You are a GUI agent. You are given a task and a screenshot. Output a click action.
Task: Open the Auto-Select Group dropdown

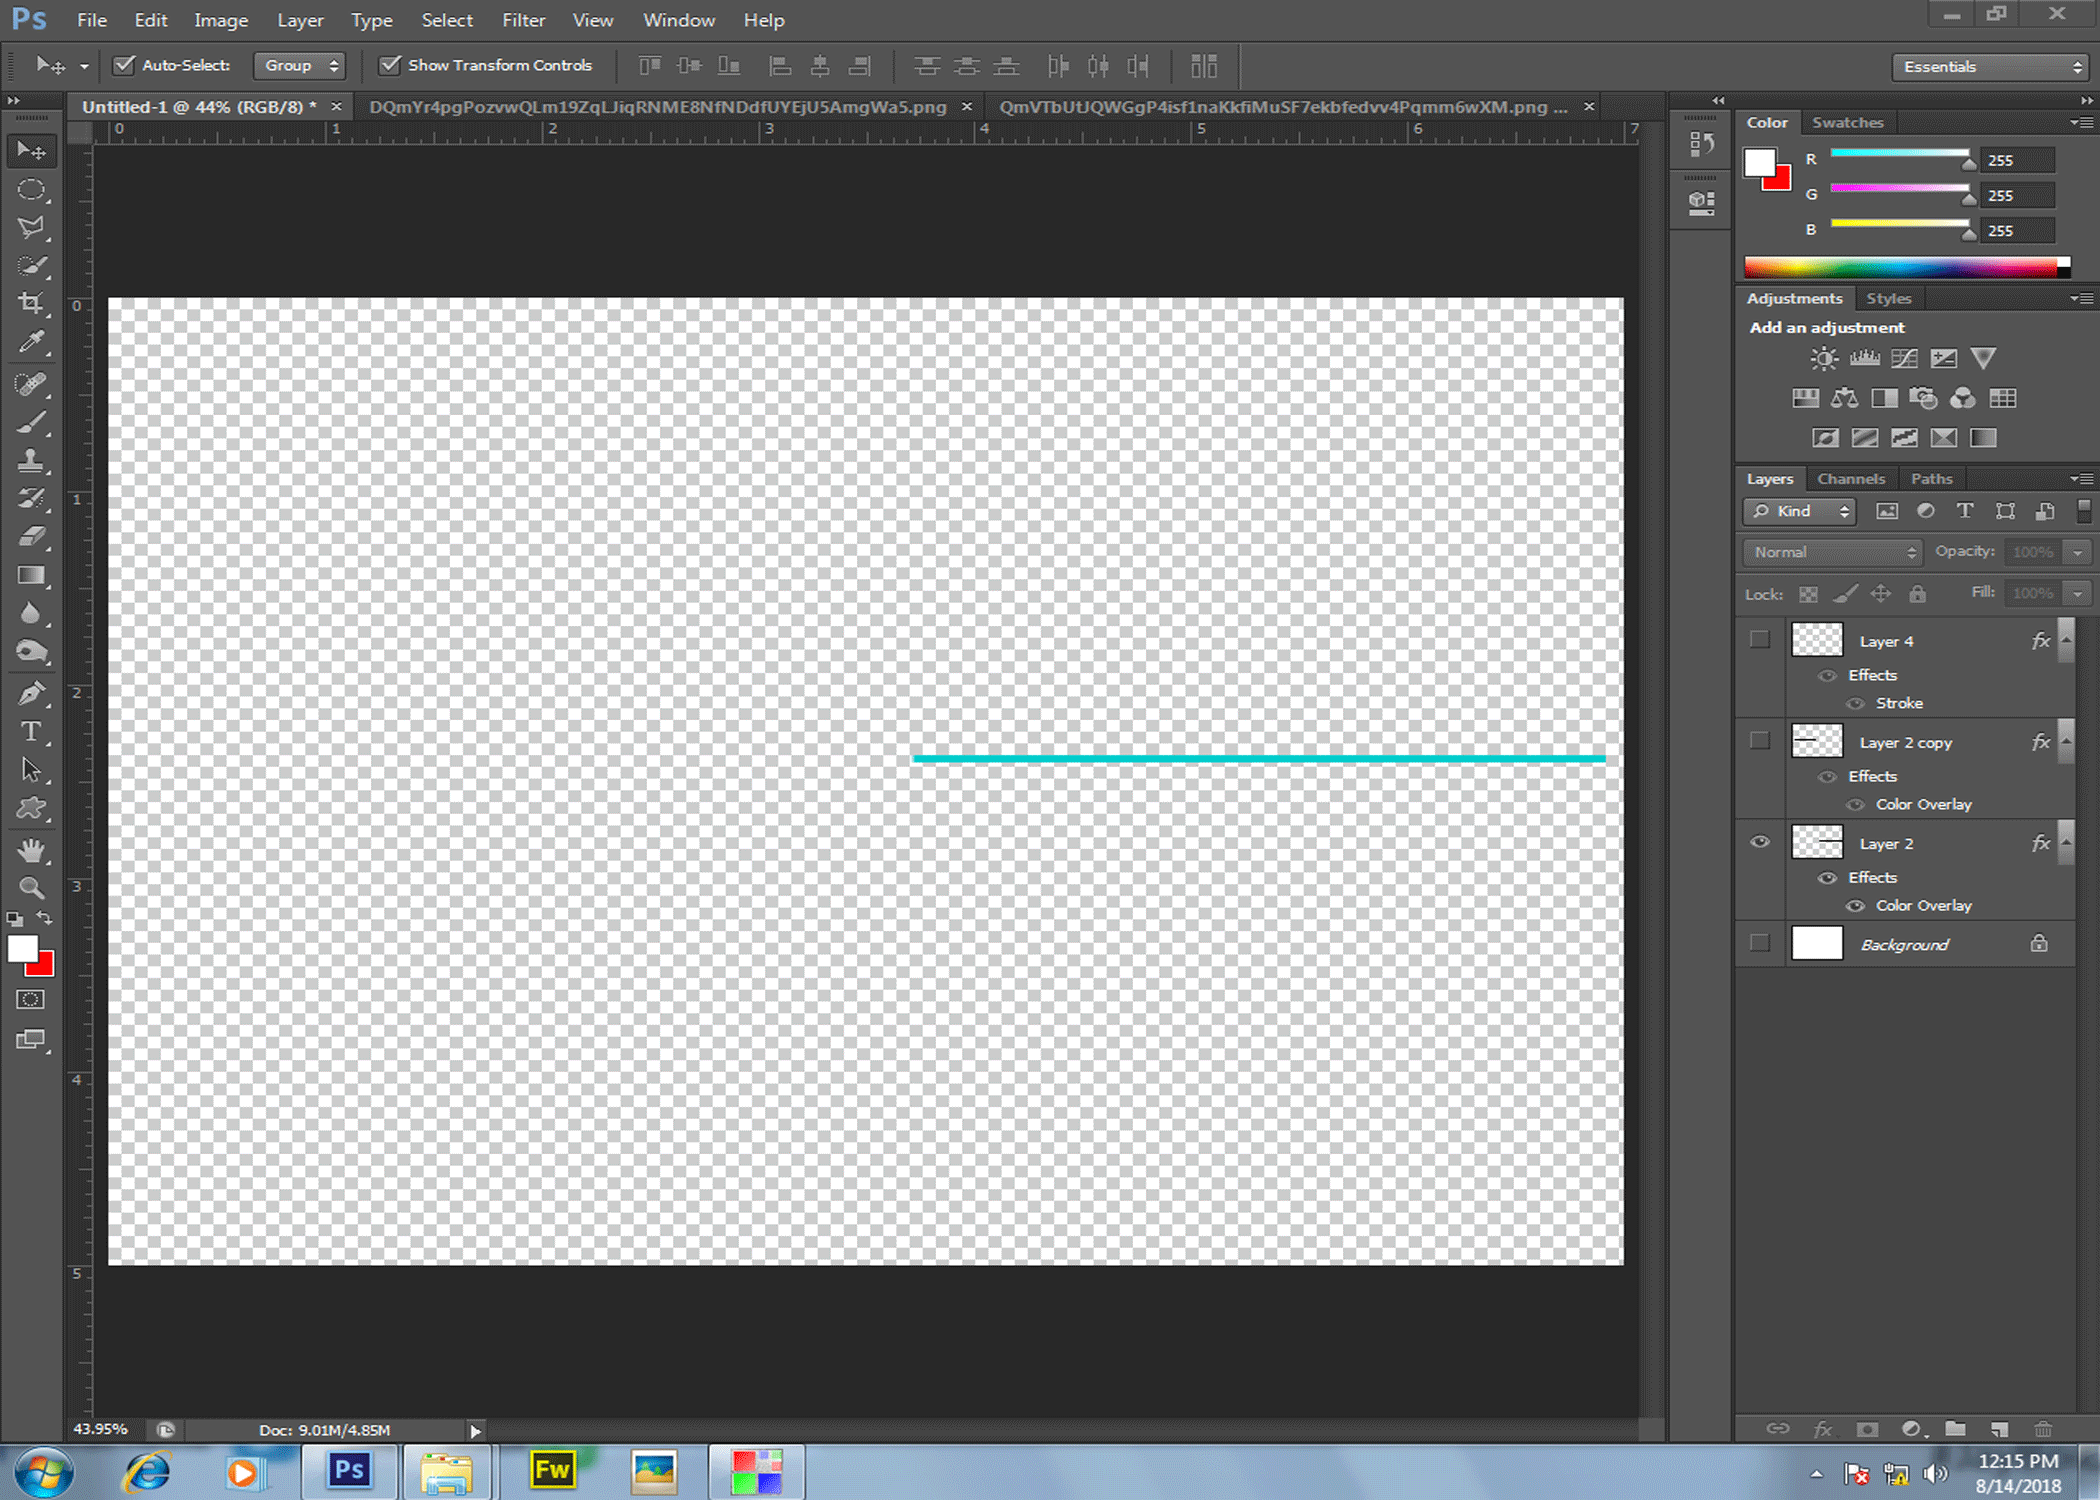pos(299,65)
